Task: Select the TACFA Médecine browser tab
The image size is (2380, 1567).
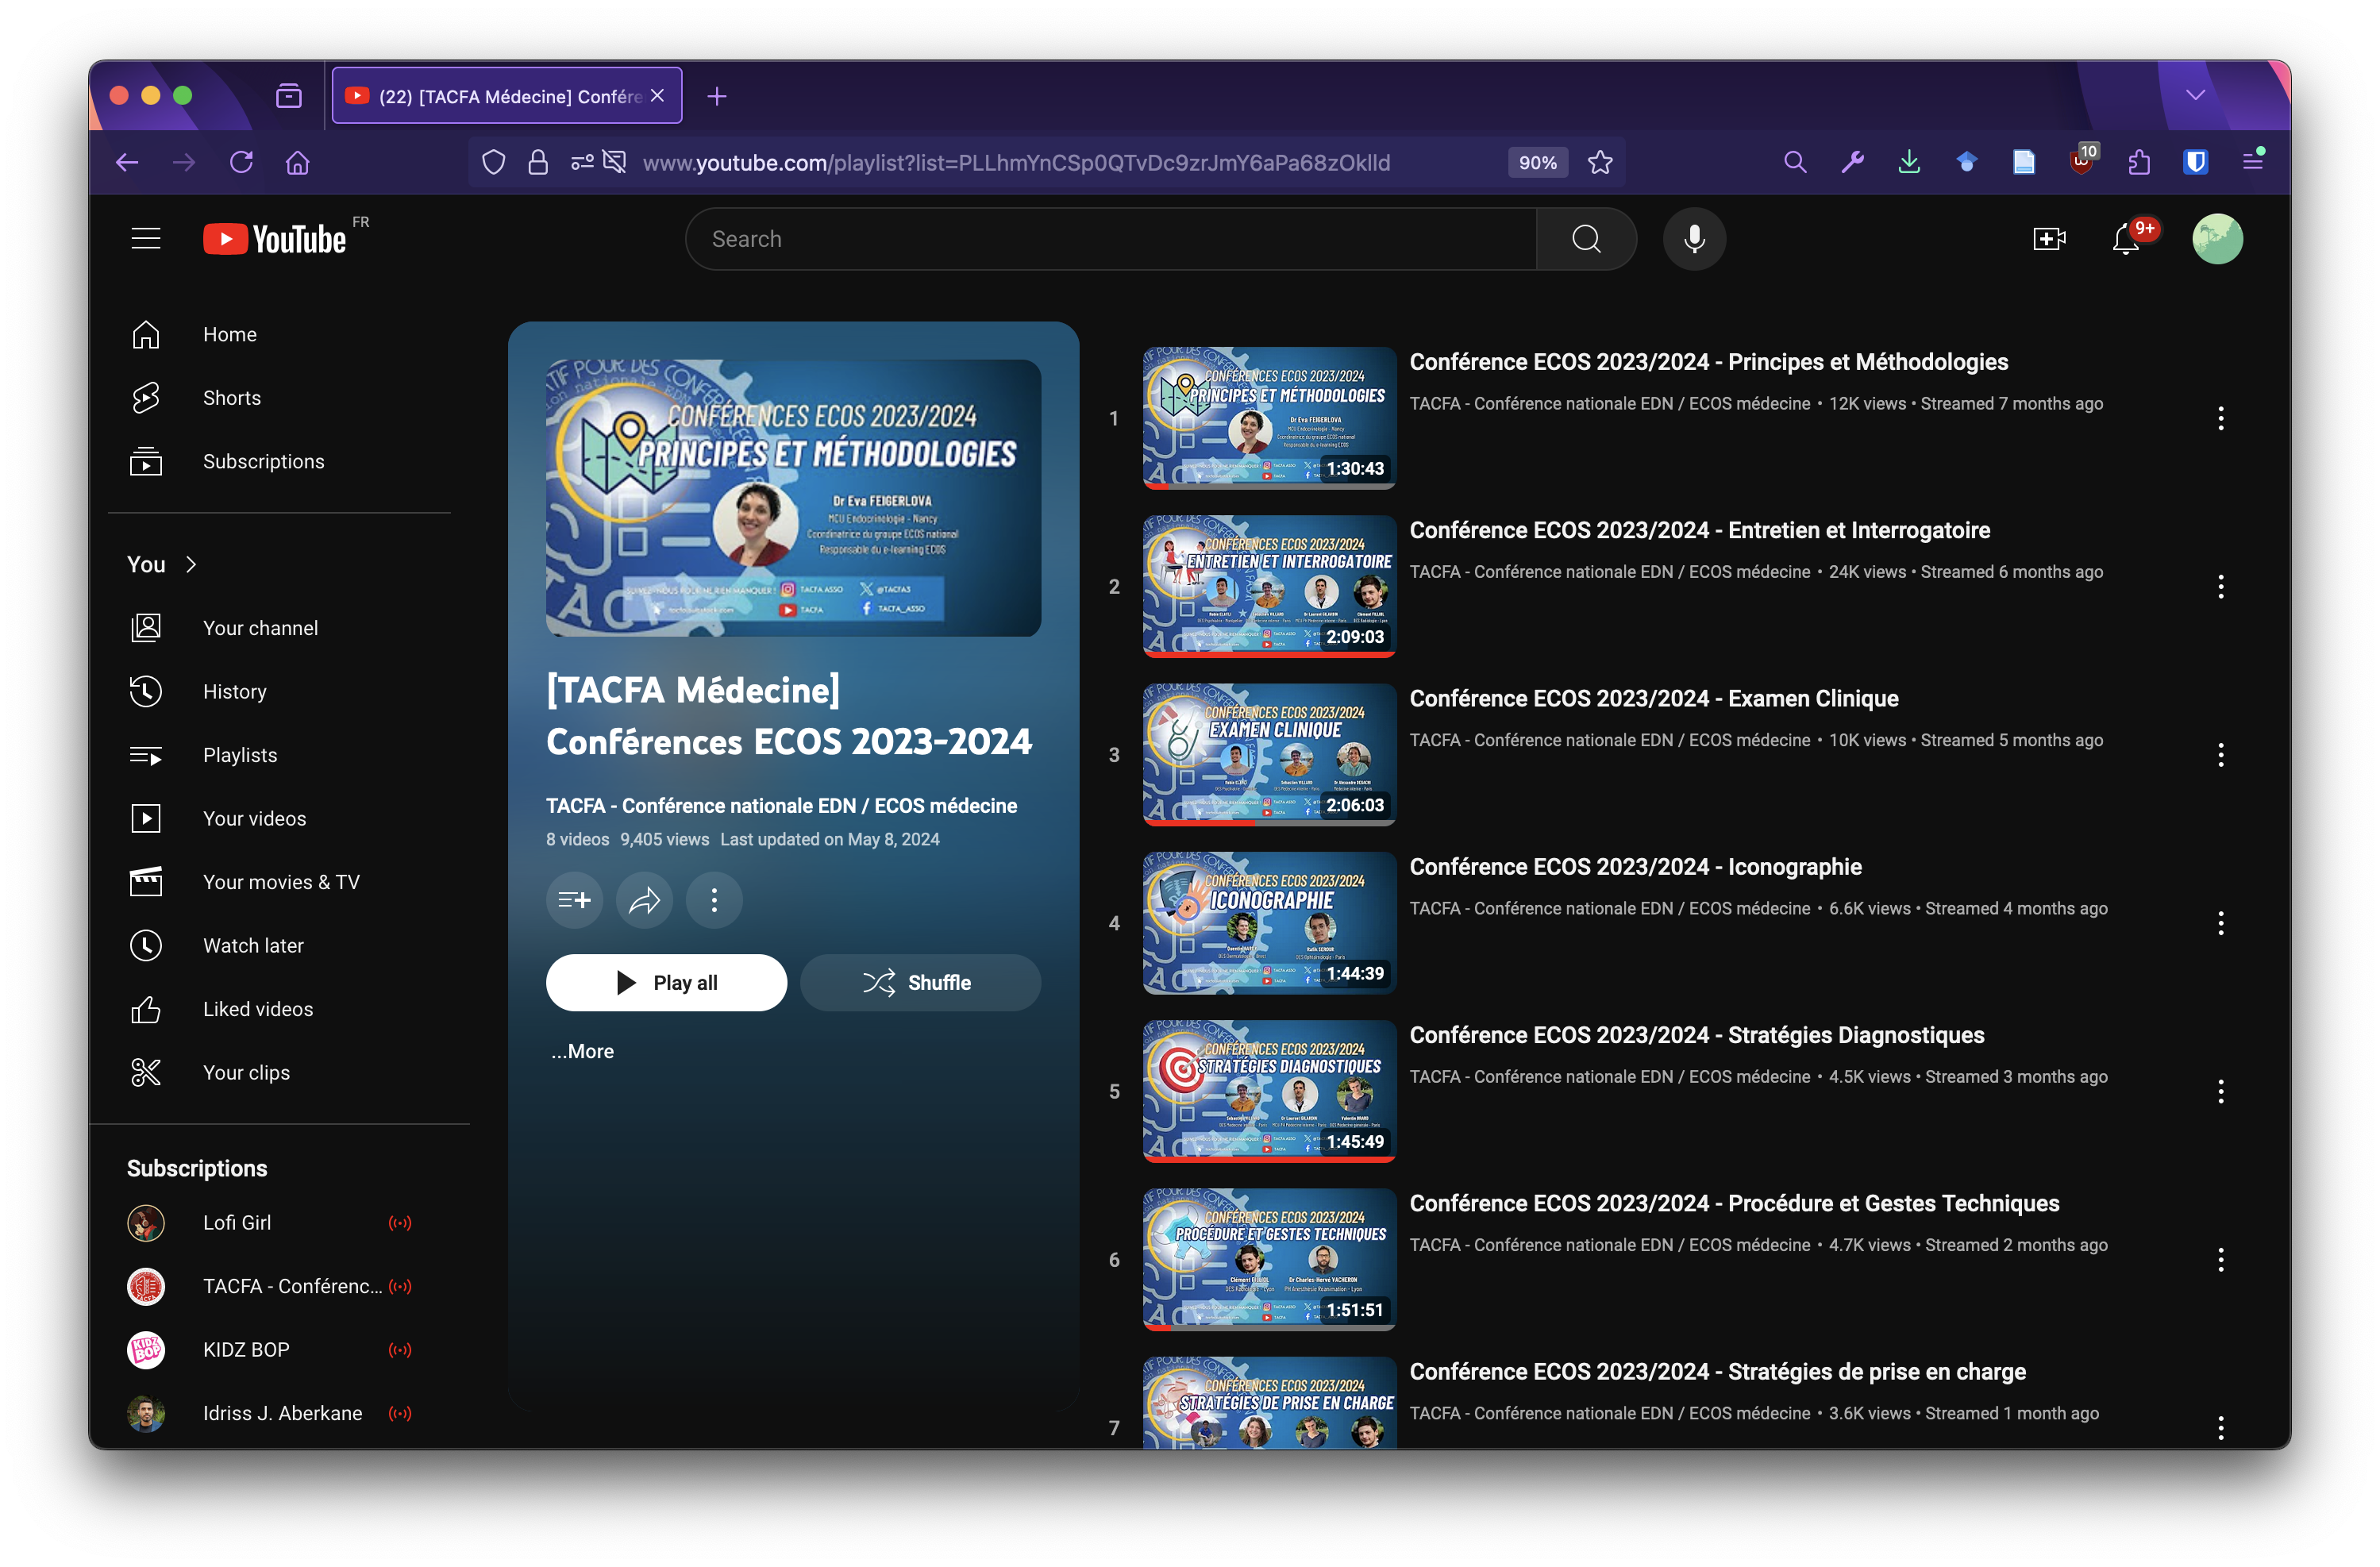Action: (507, 96)
